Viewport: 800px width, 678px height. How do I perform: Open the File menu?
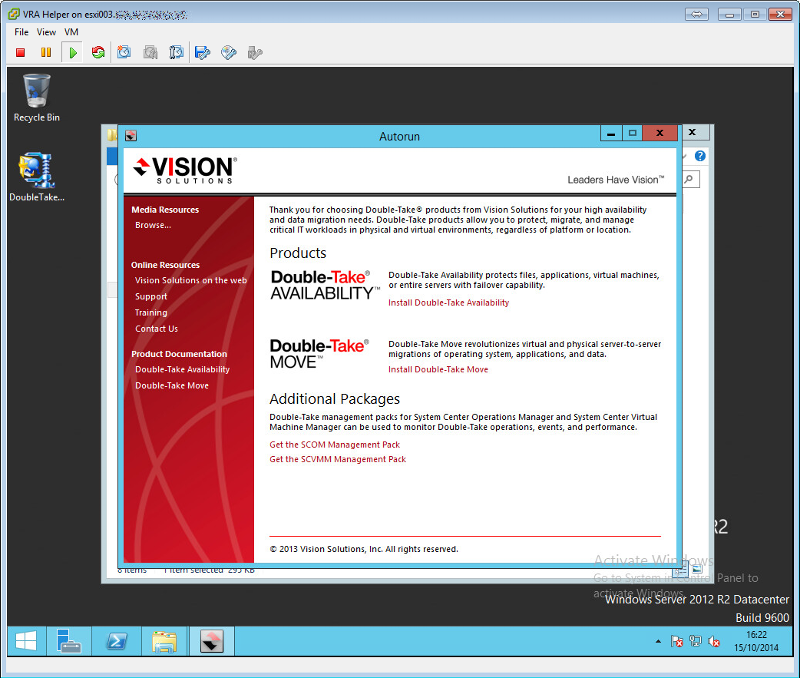point(21,32)
